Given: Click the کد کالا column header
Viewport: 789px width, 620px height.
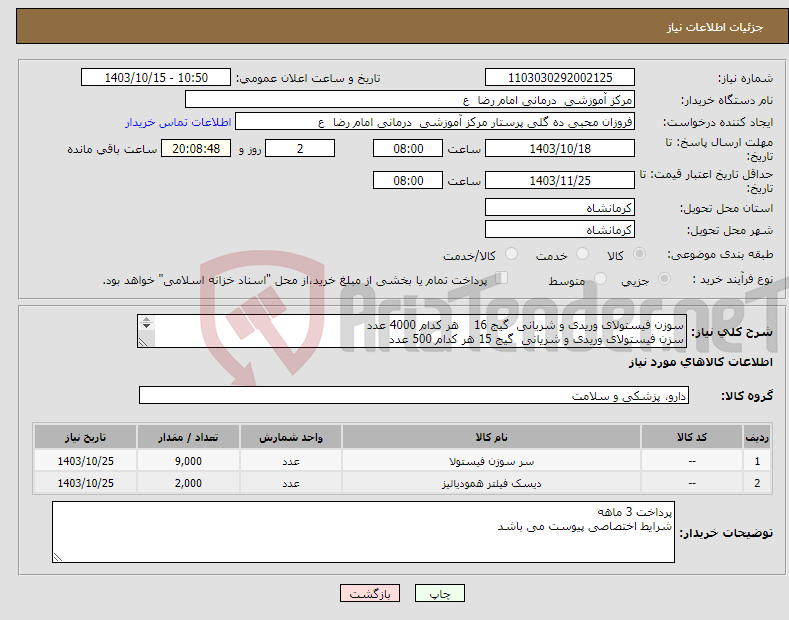Looking at the screenshot, I should tap(692, 437).
